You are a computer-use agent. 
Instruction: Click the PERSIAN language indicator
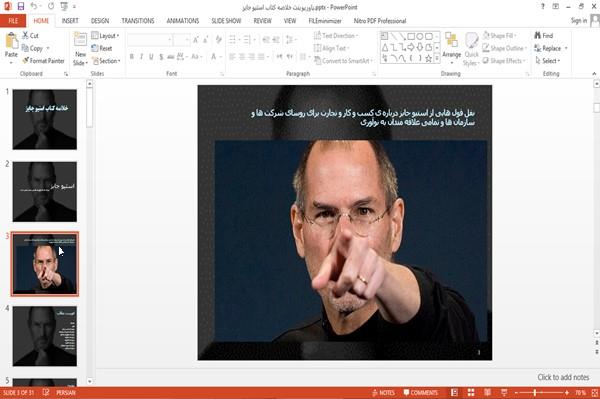tap(66, 392)
